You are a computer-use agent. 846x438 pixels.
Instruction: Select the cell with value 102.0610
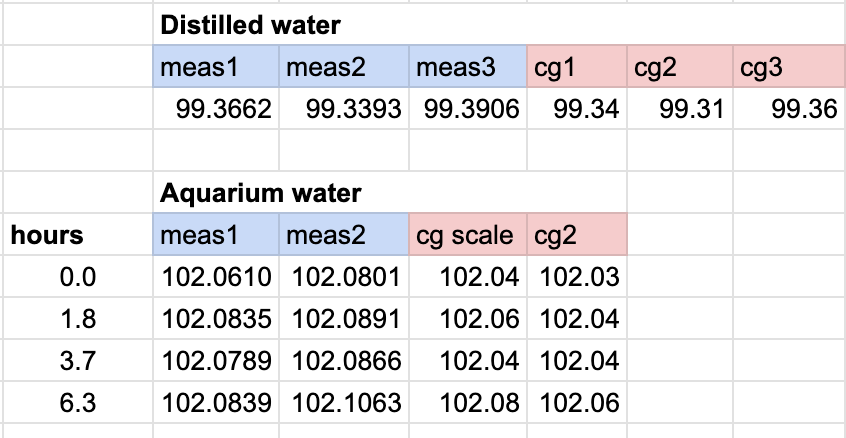(216, 277)
